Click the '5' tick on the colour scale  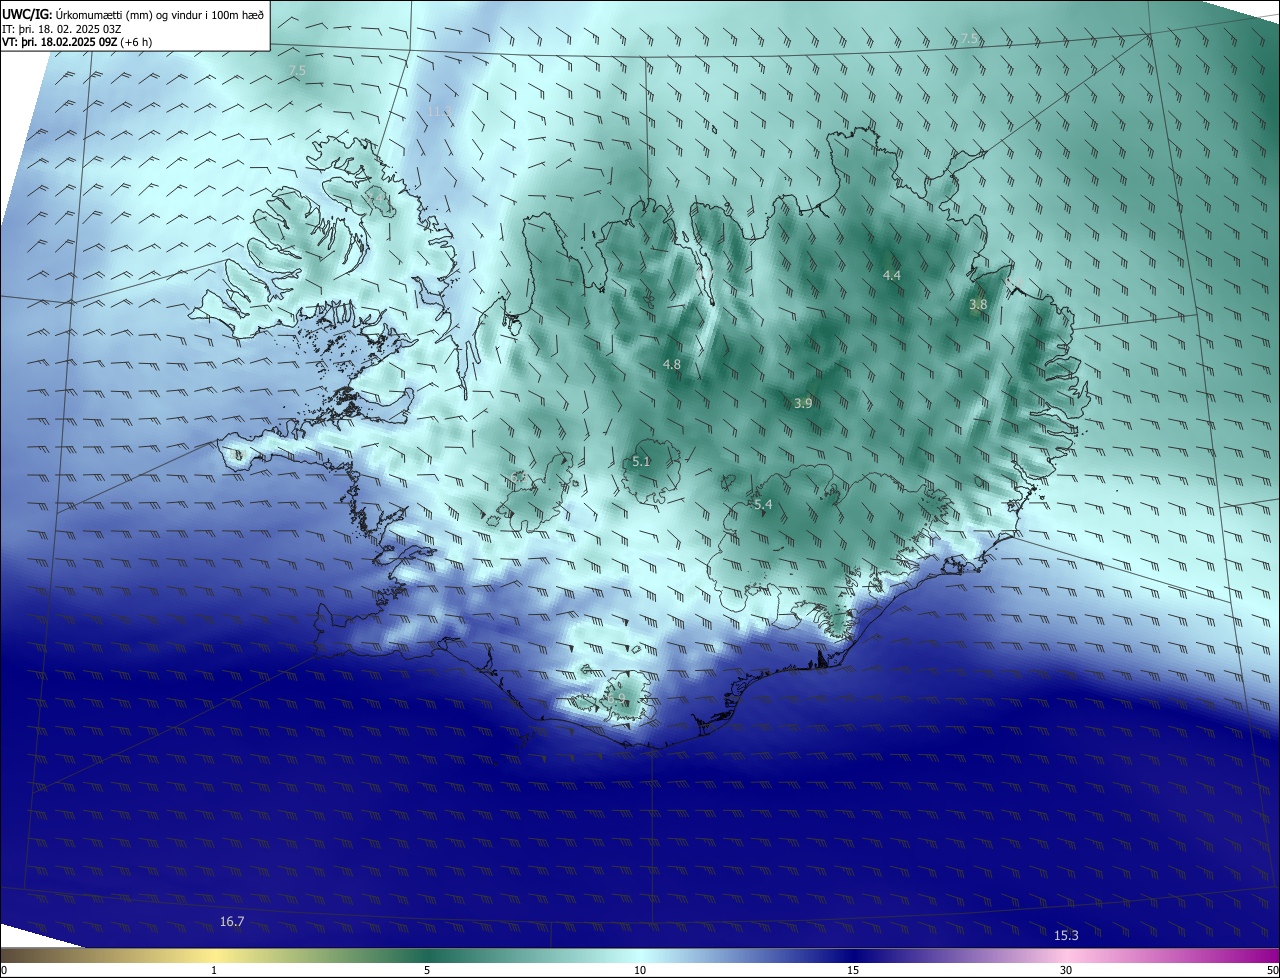click(x=427, y=970)
